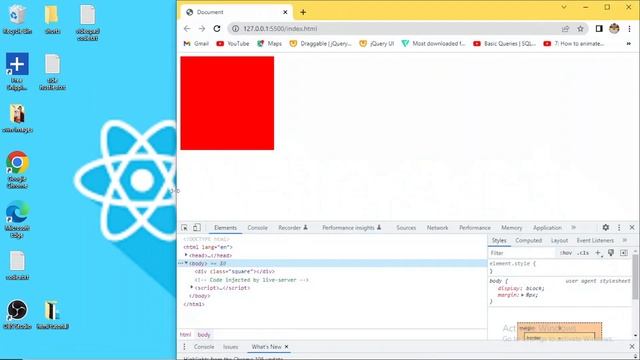The width and height of the screenshot is (640, 360).
Task: Switch to the Network tab
Action: (x=437, y=228)
